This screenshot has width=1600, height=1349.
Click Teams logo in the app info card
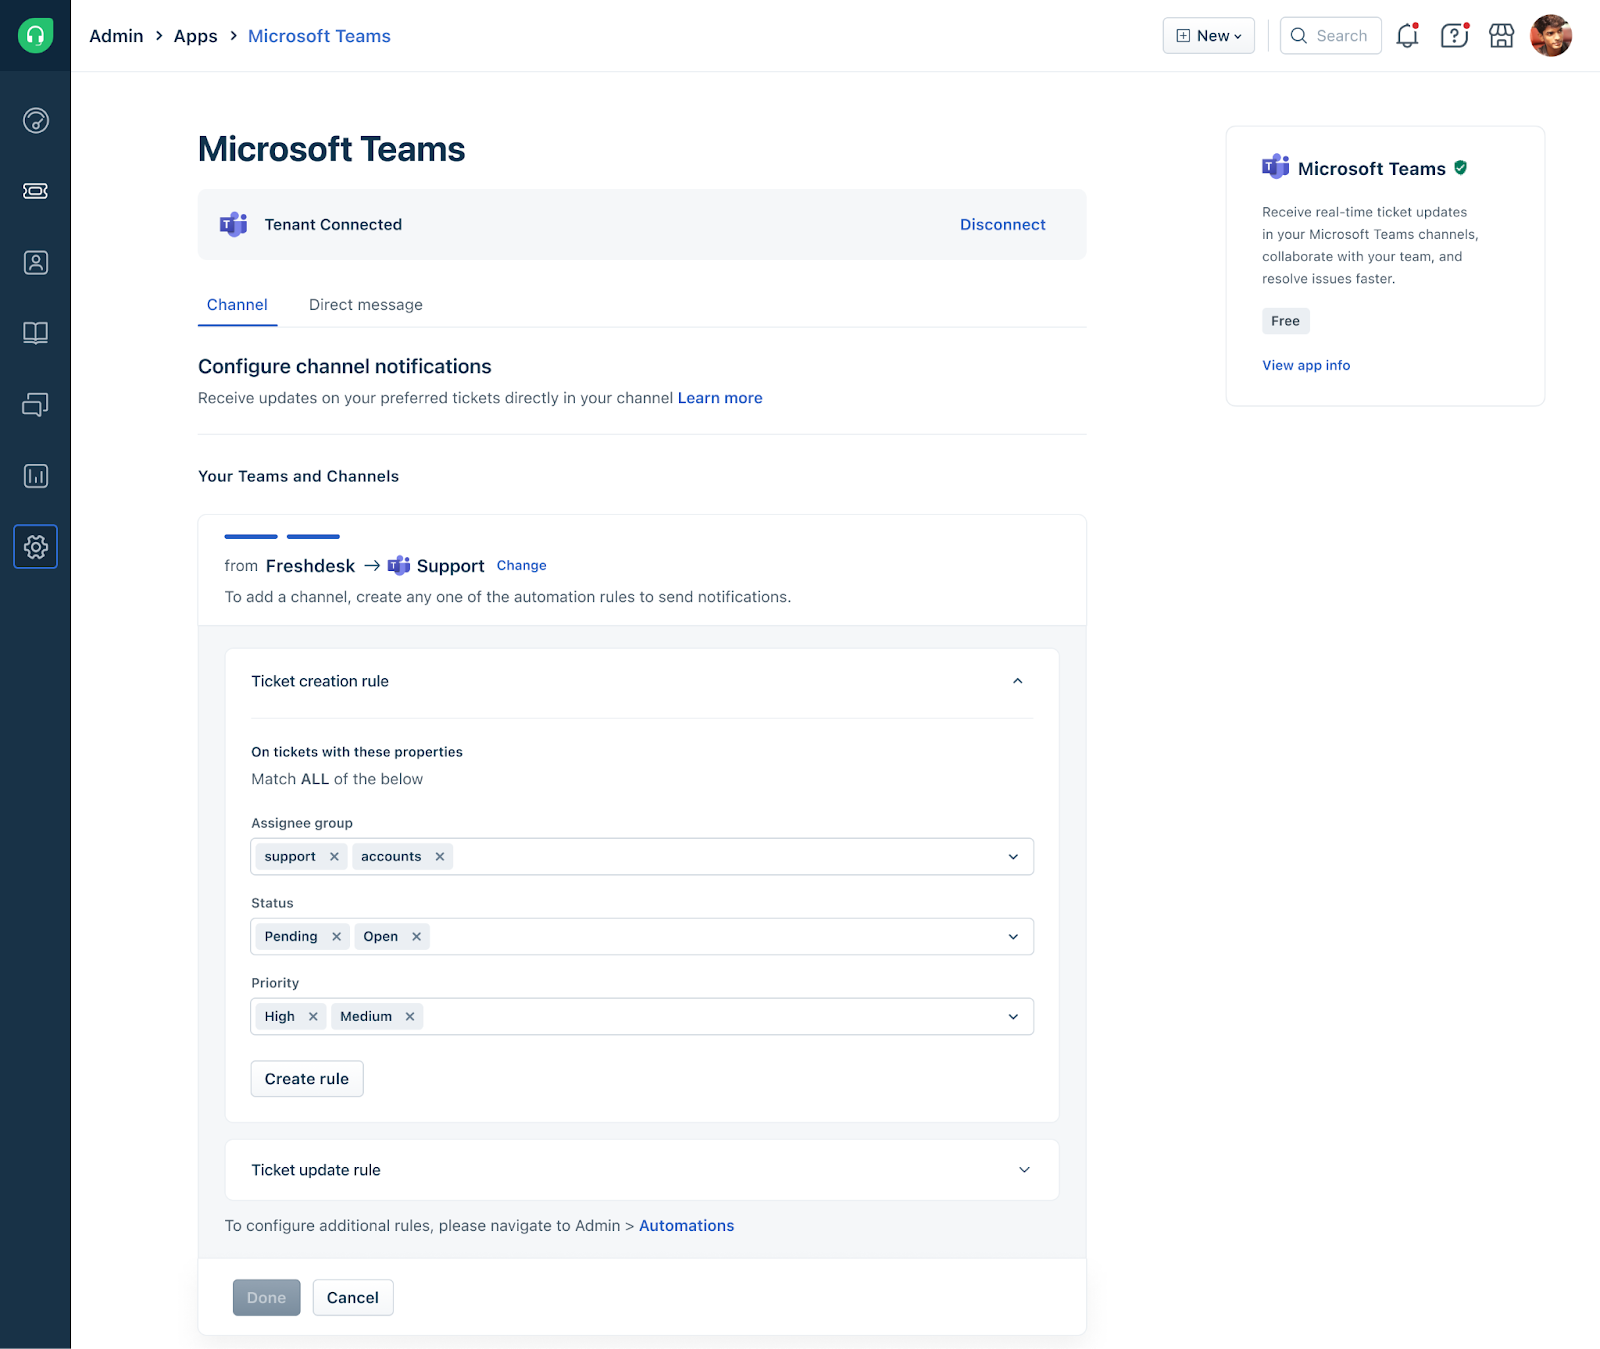click(1275, 167)
